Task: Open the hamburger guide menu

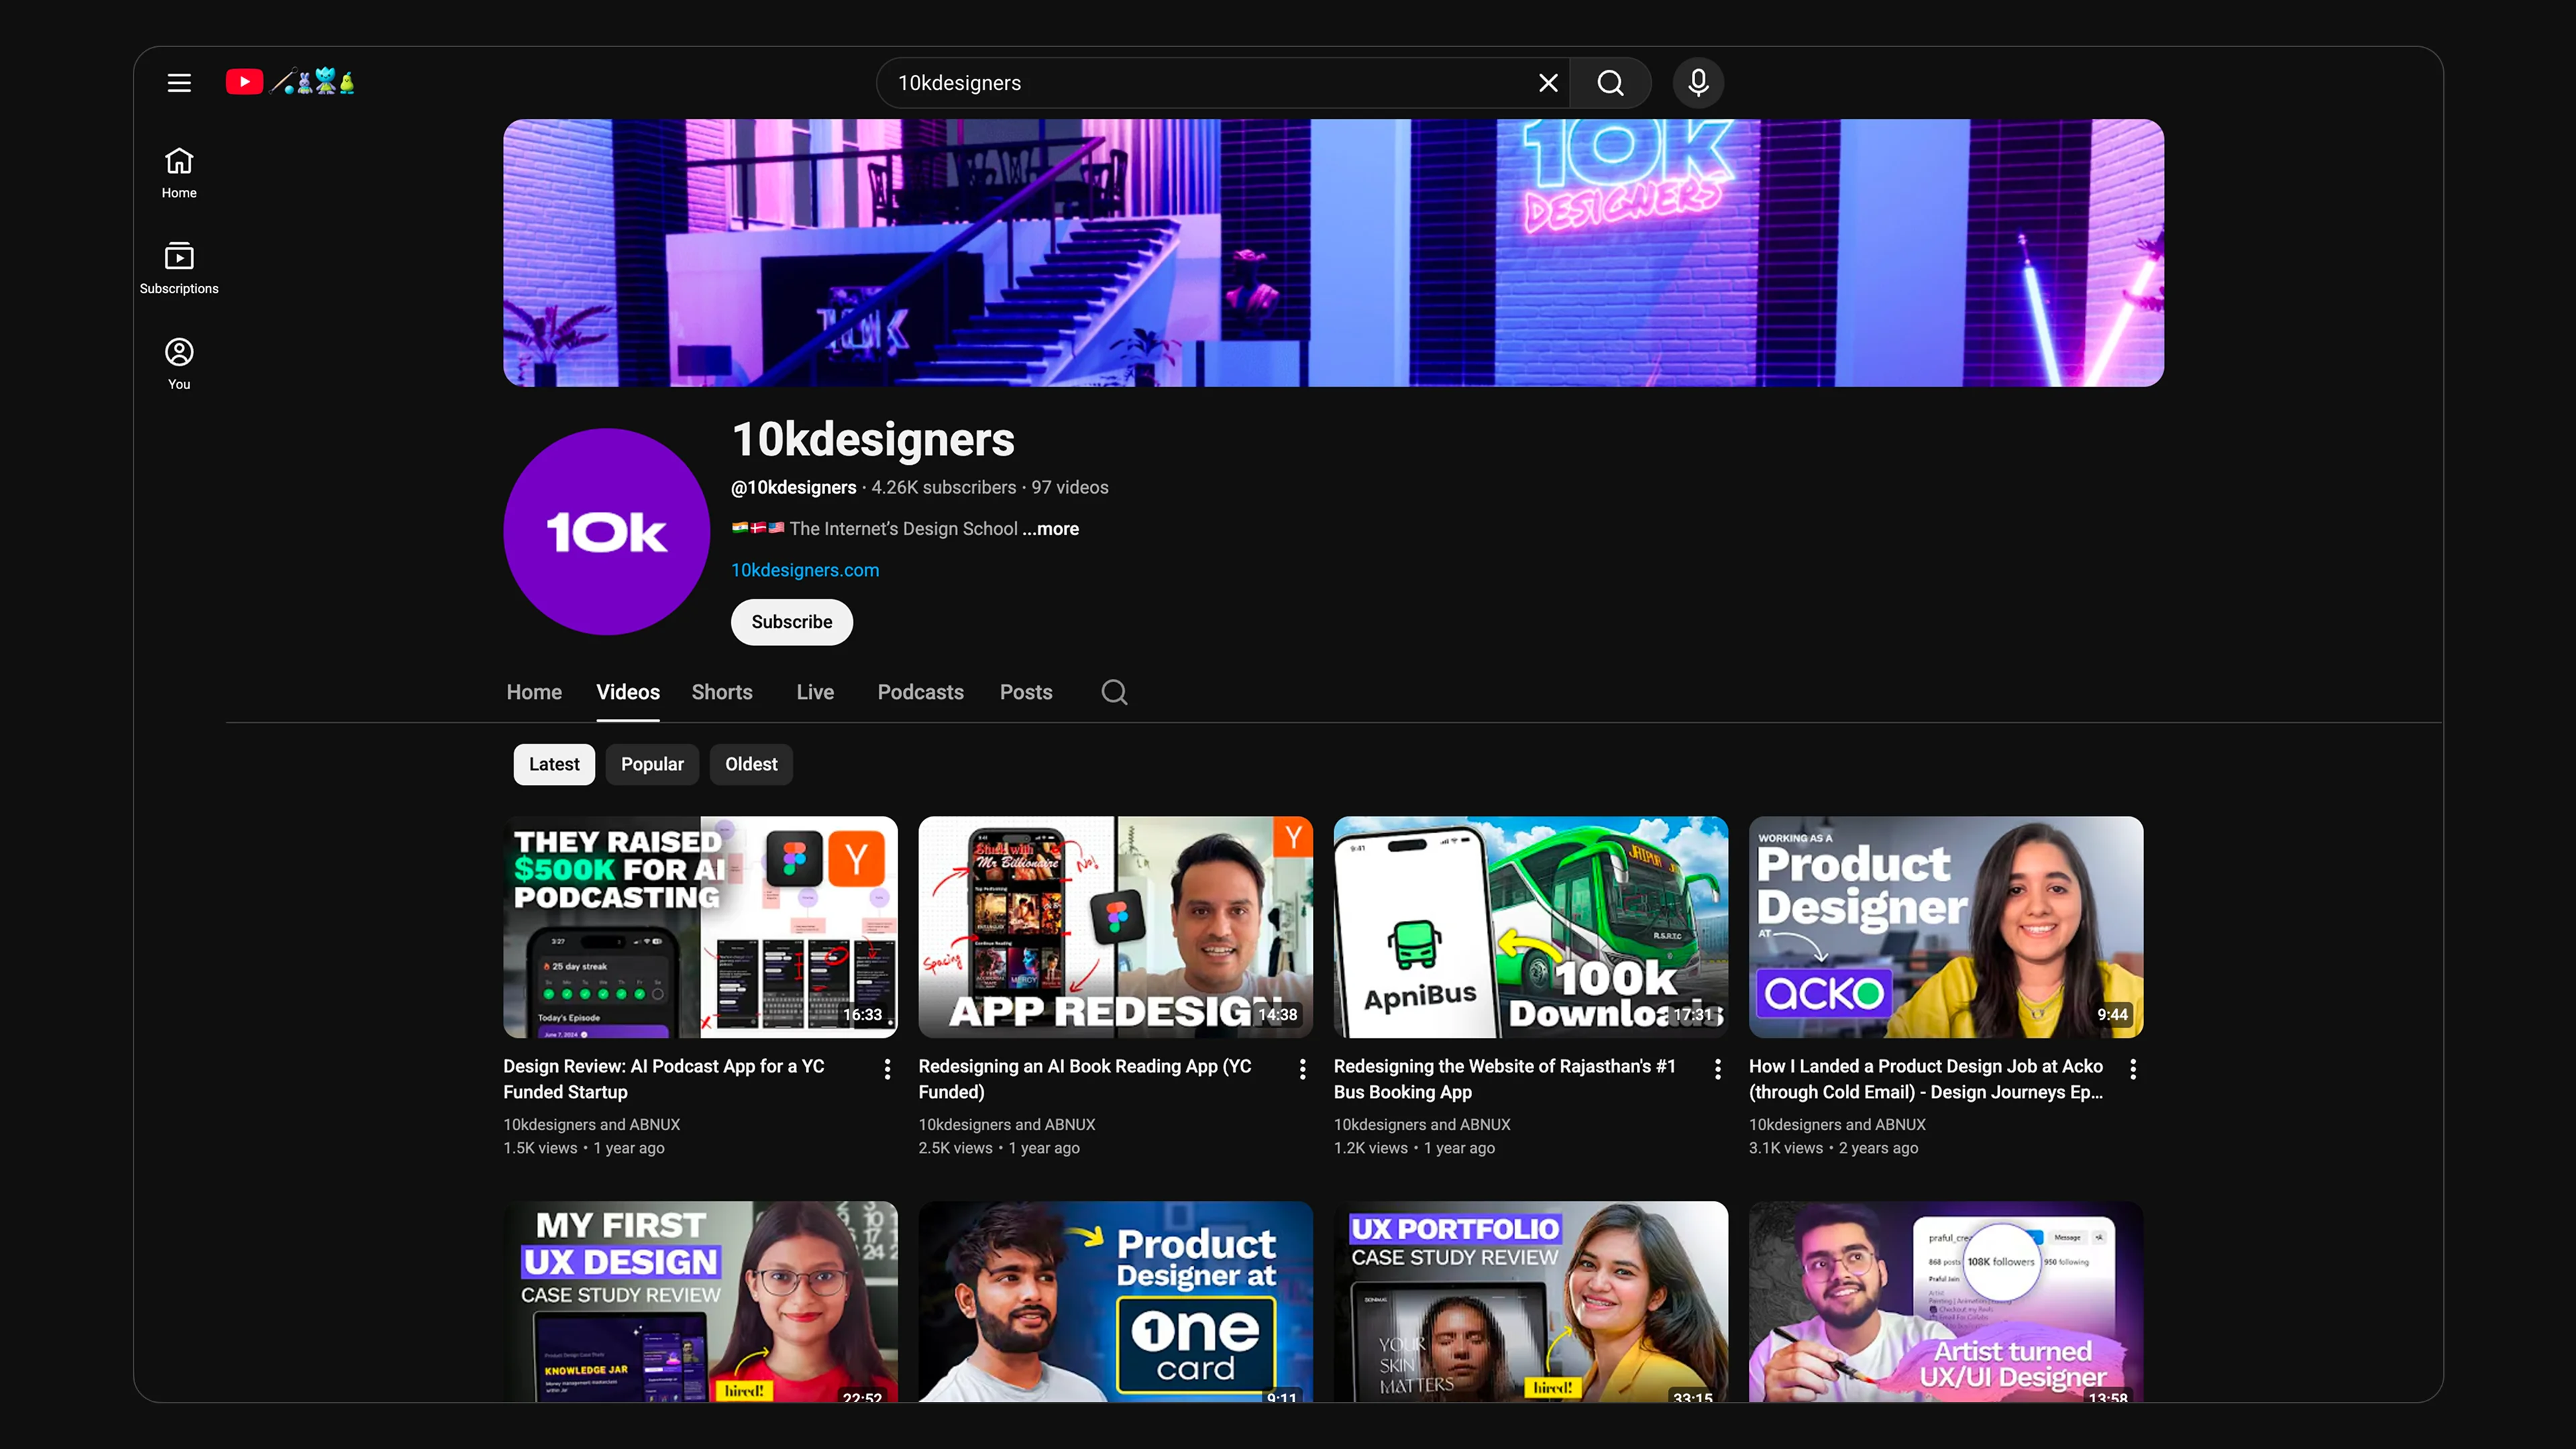Action: 179,83
